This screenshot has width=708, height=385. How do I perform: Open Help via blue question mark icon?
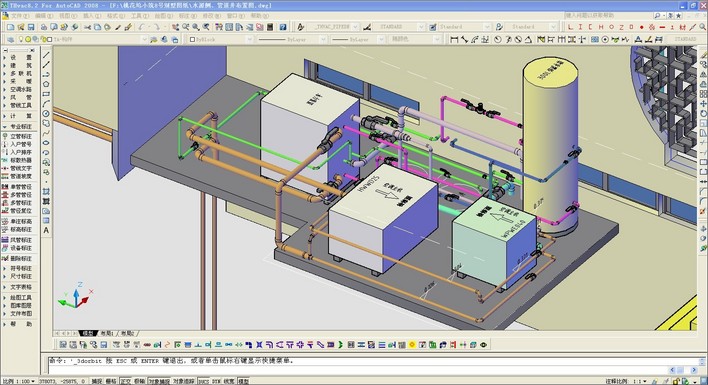pos(283,27)
